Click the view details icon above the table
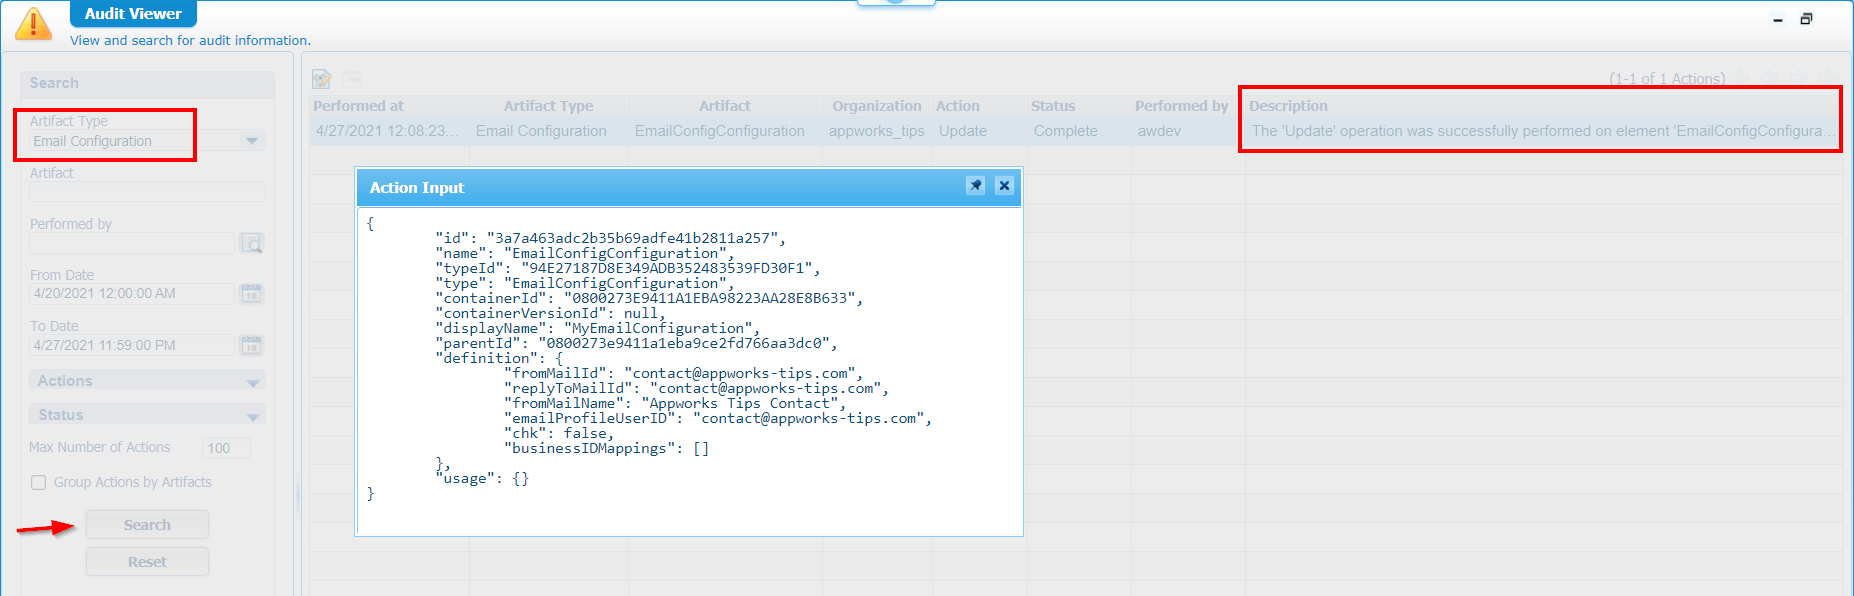This screenshot has width=1854, height=596. [322, 79]
